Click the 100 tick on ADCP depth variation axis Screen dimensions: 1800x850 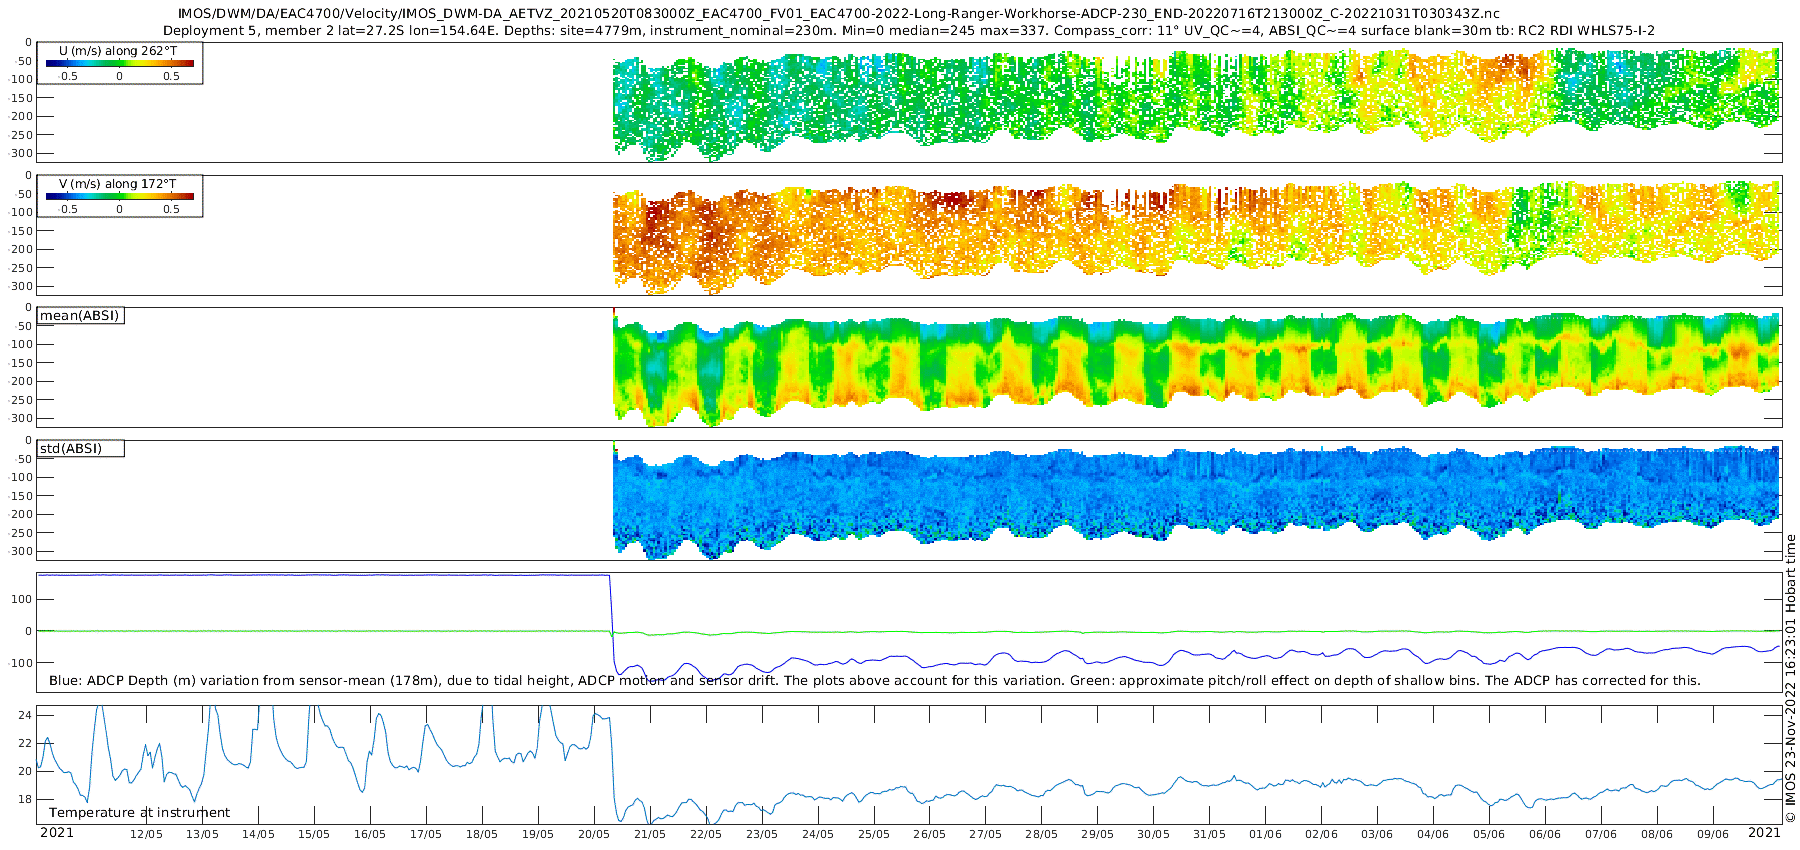click(22, 599)
